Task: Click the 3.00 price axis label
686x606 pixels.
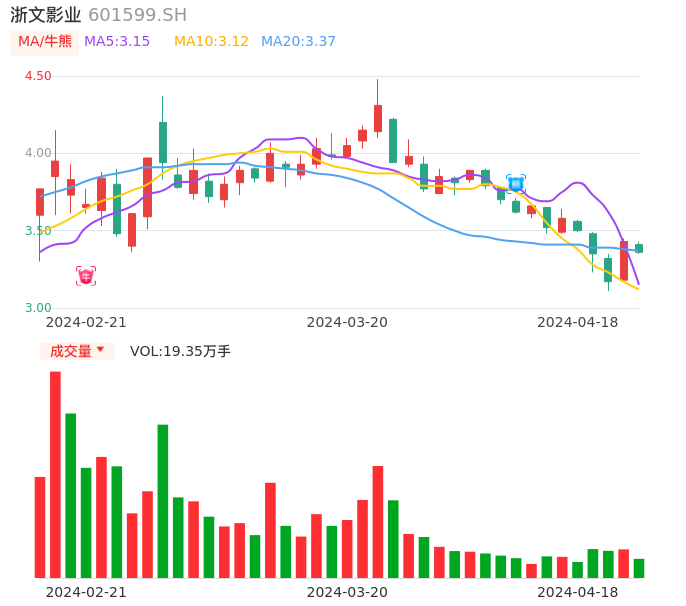Action: [38, 308]
